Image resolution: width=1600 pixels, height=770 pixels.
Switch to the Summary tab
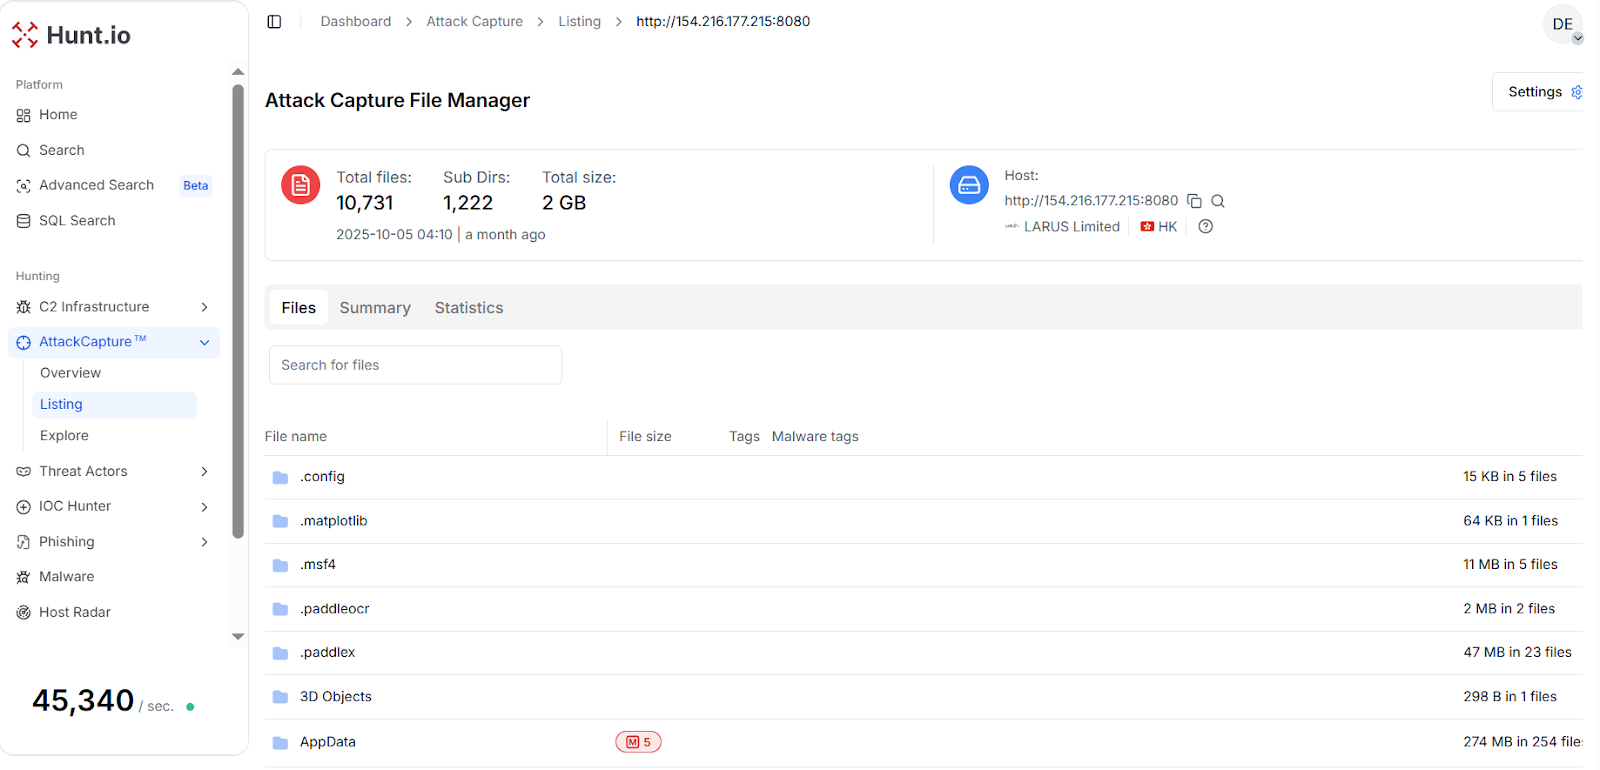click(x=375, y=308)
